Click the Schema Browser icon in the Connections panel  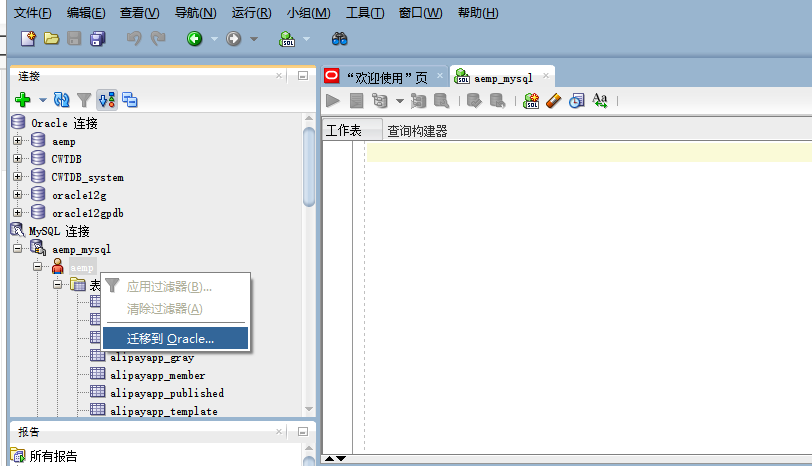107,100
